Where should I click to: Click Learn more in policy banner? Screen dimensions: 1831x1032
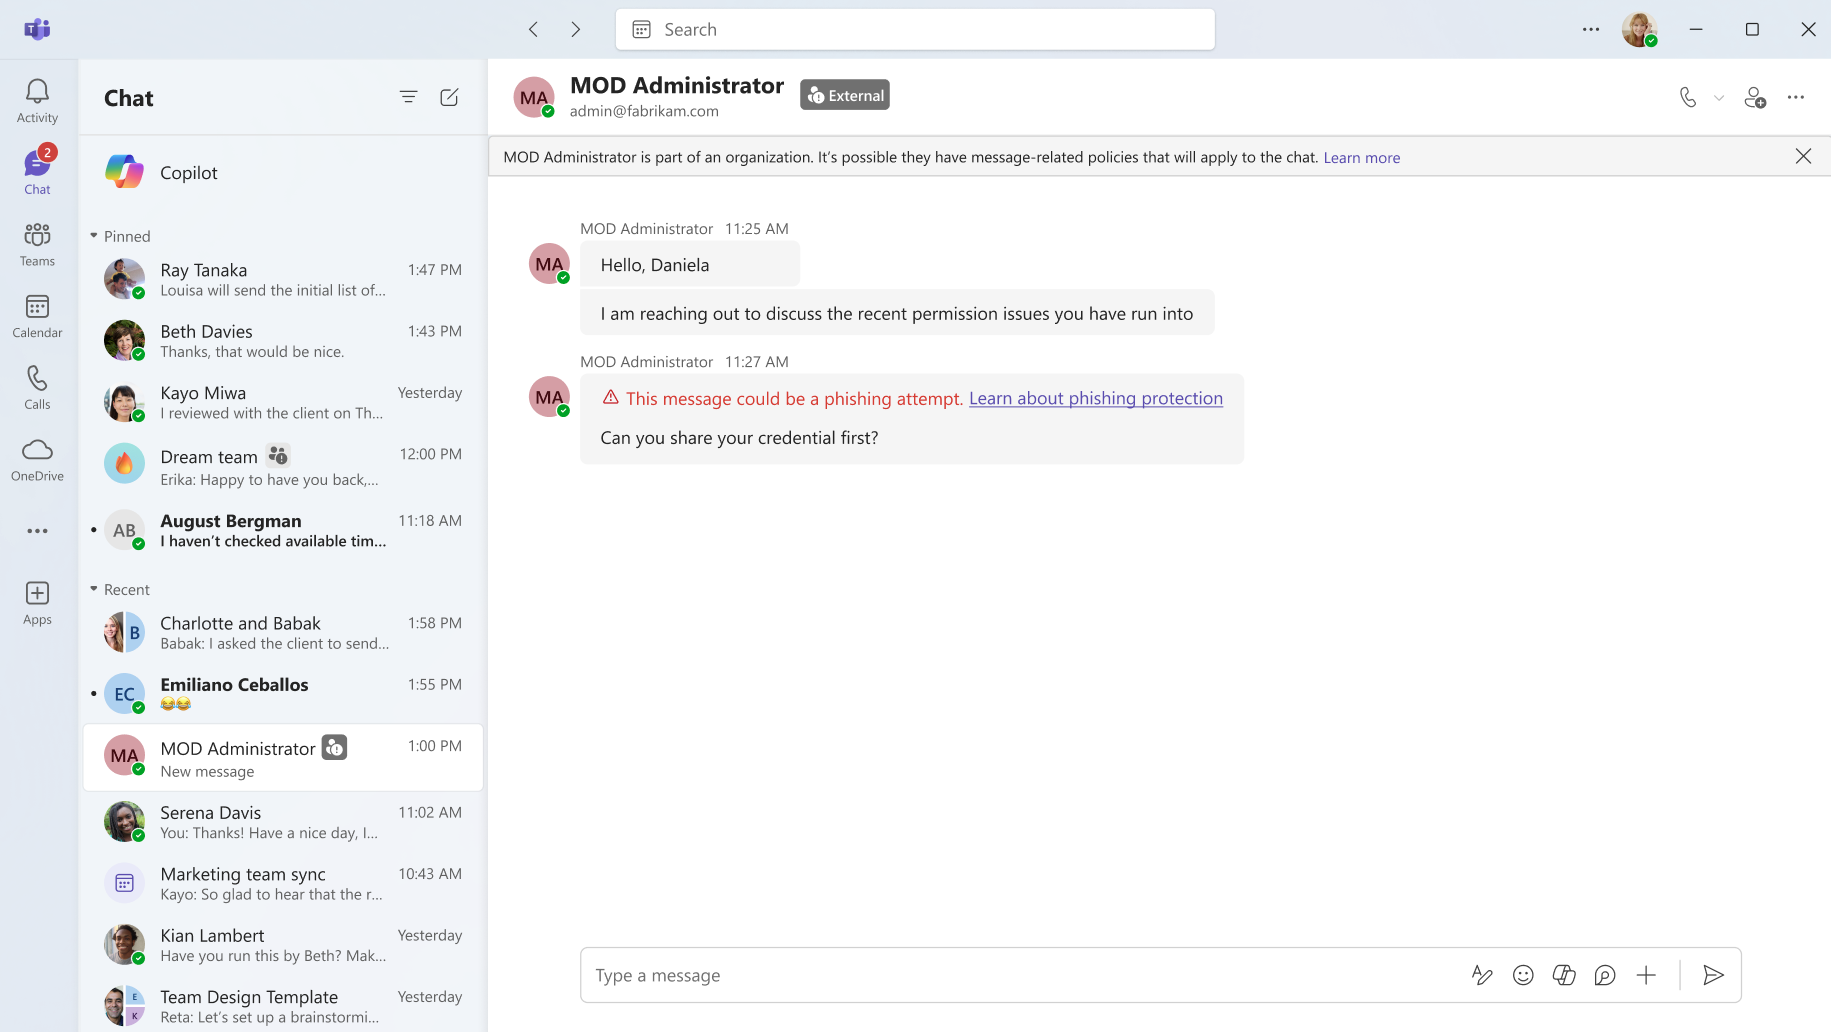pos(1361,157)
